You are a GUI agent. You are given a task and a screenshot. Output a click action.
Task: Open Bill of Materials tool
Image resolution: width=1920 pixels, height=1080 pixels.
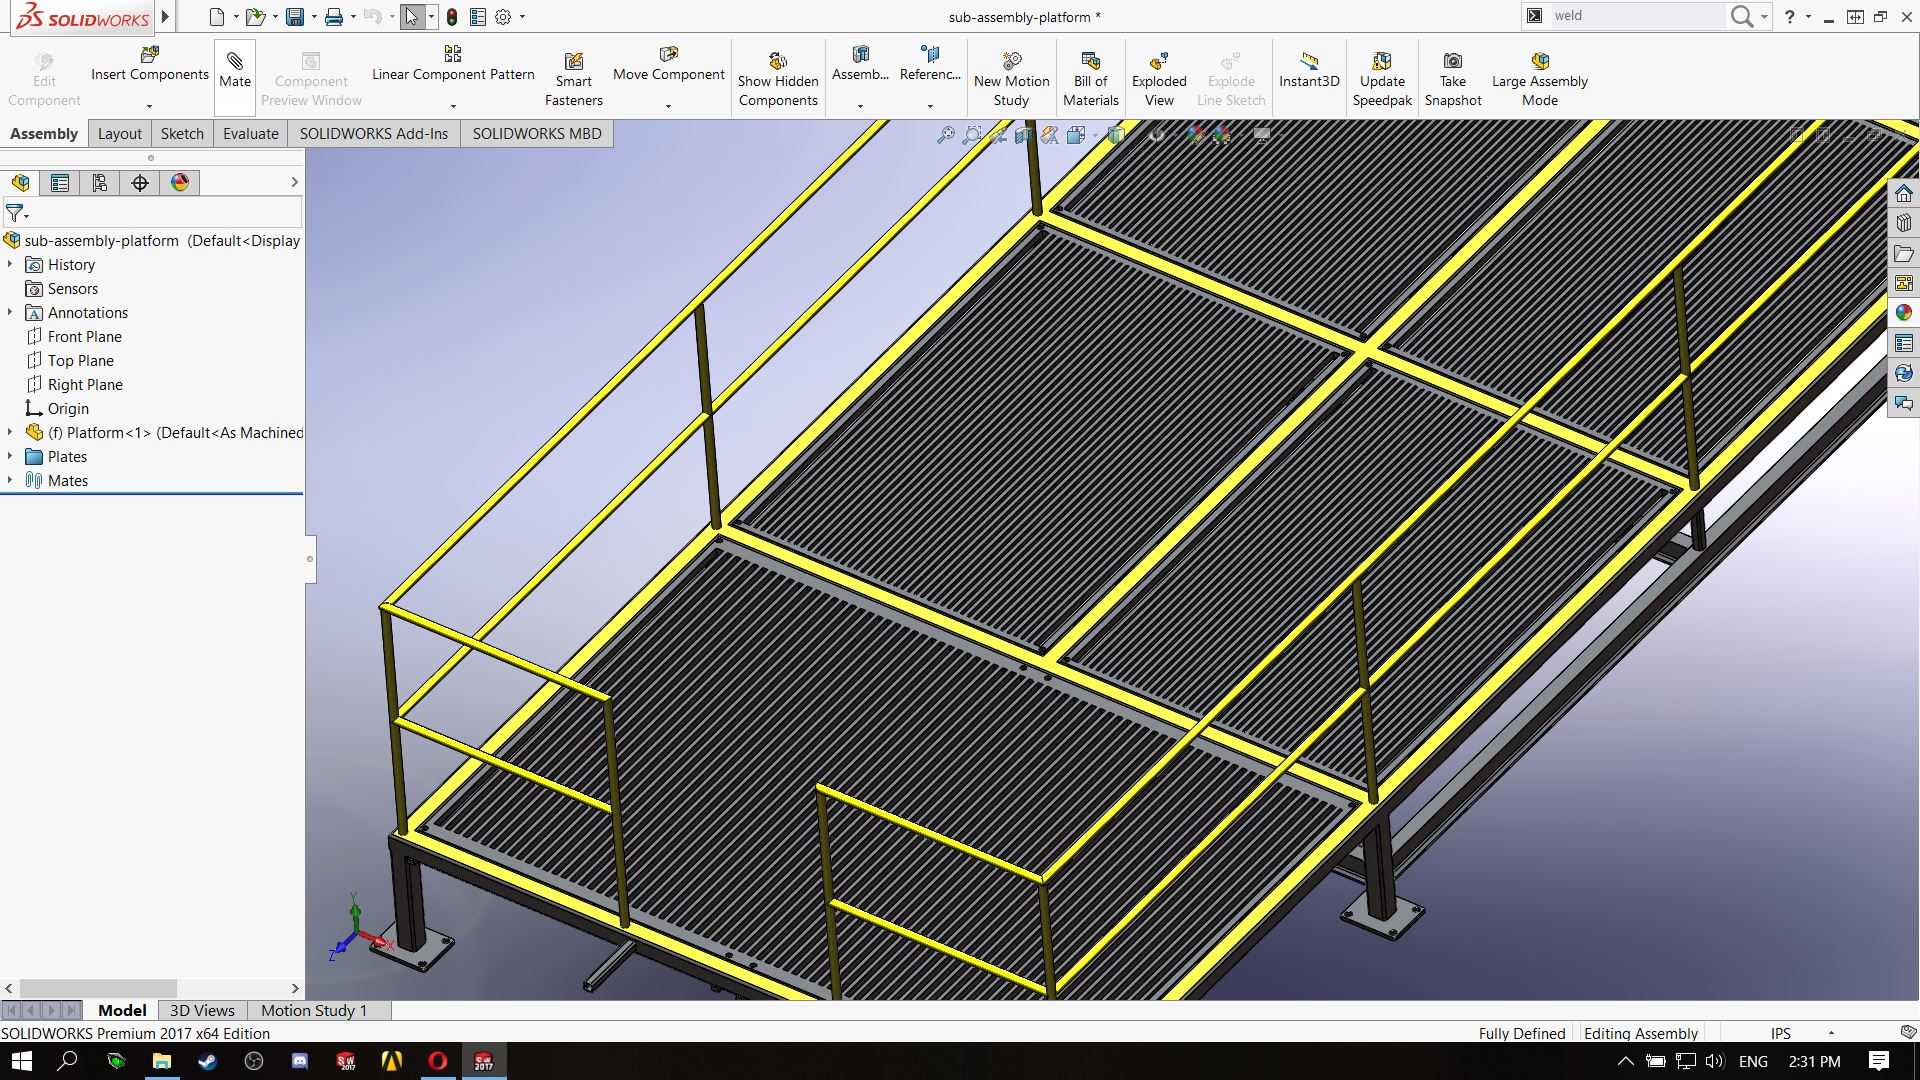pyautogui.click(x=1090, y=62)
